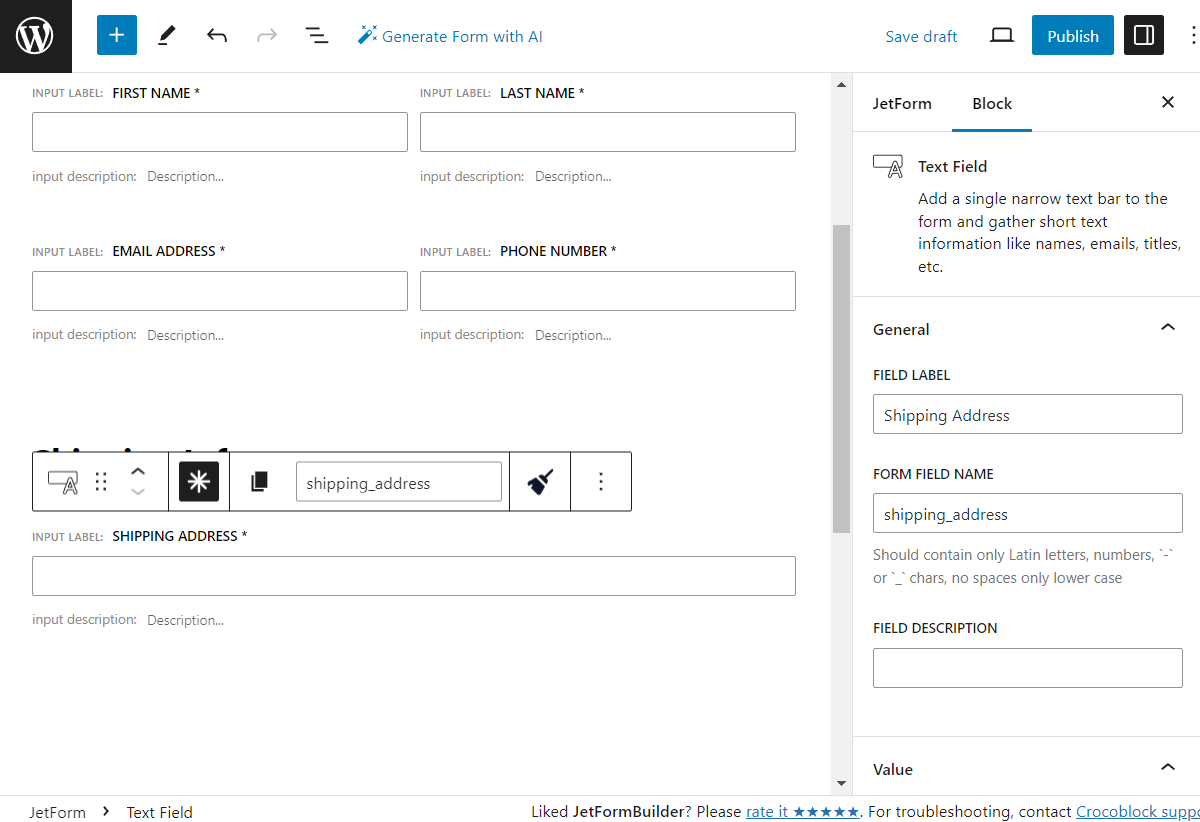Screen dimensions: 1200x822
Task: Toggle the required asterisk button
Action: [x=199, y=482]
